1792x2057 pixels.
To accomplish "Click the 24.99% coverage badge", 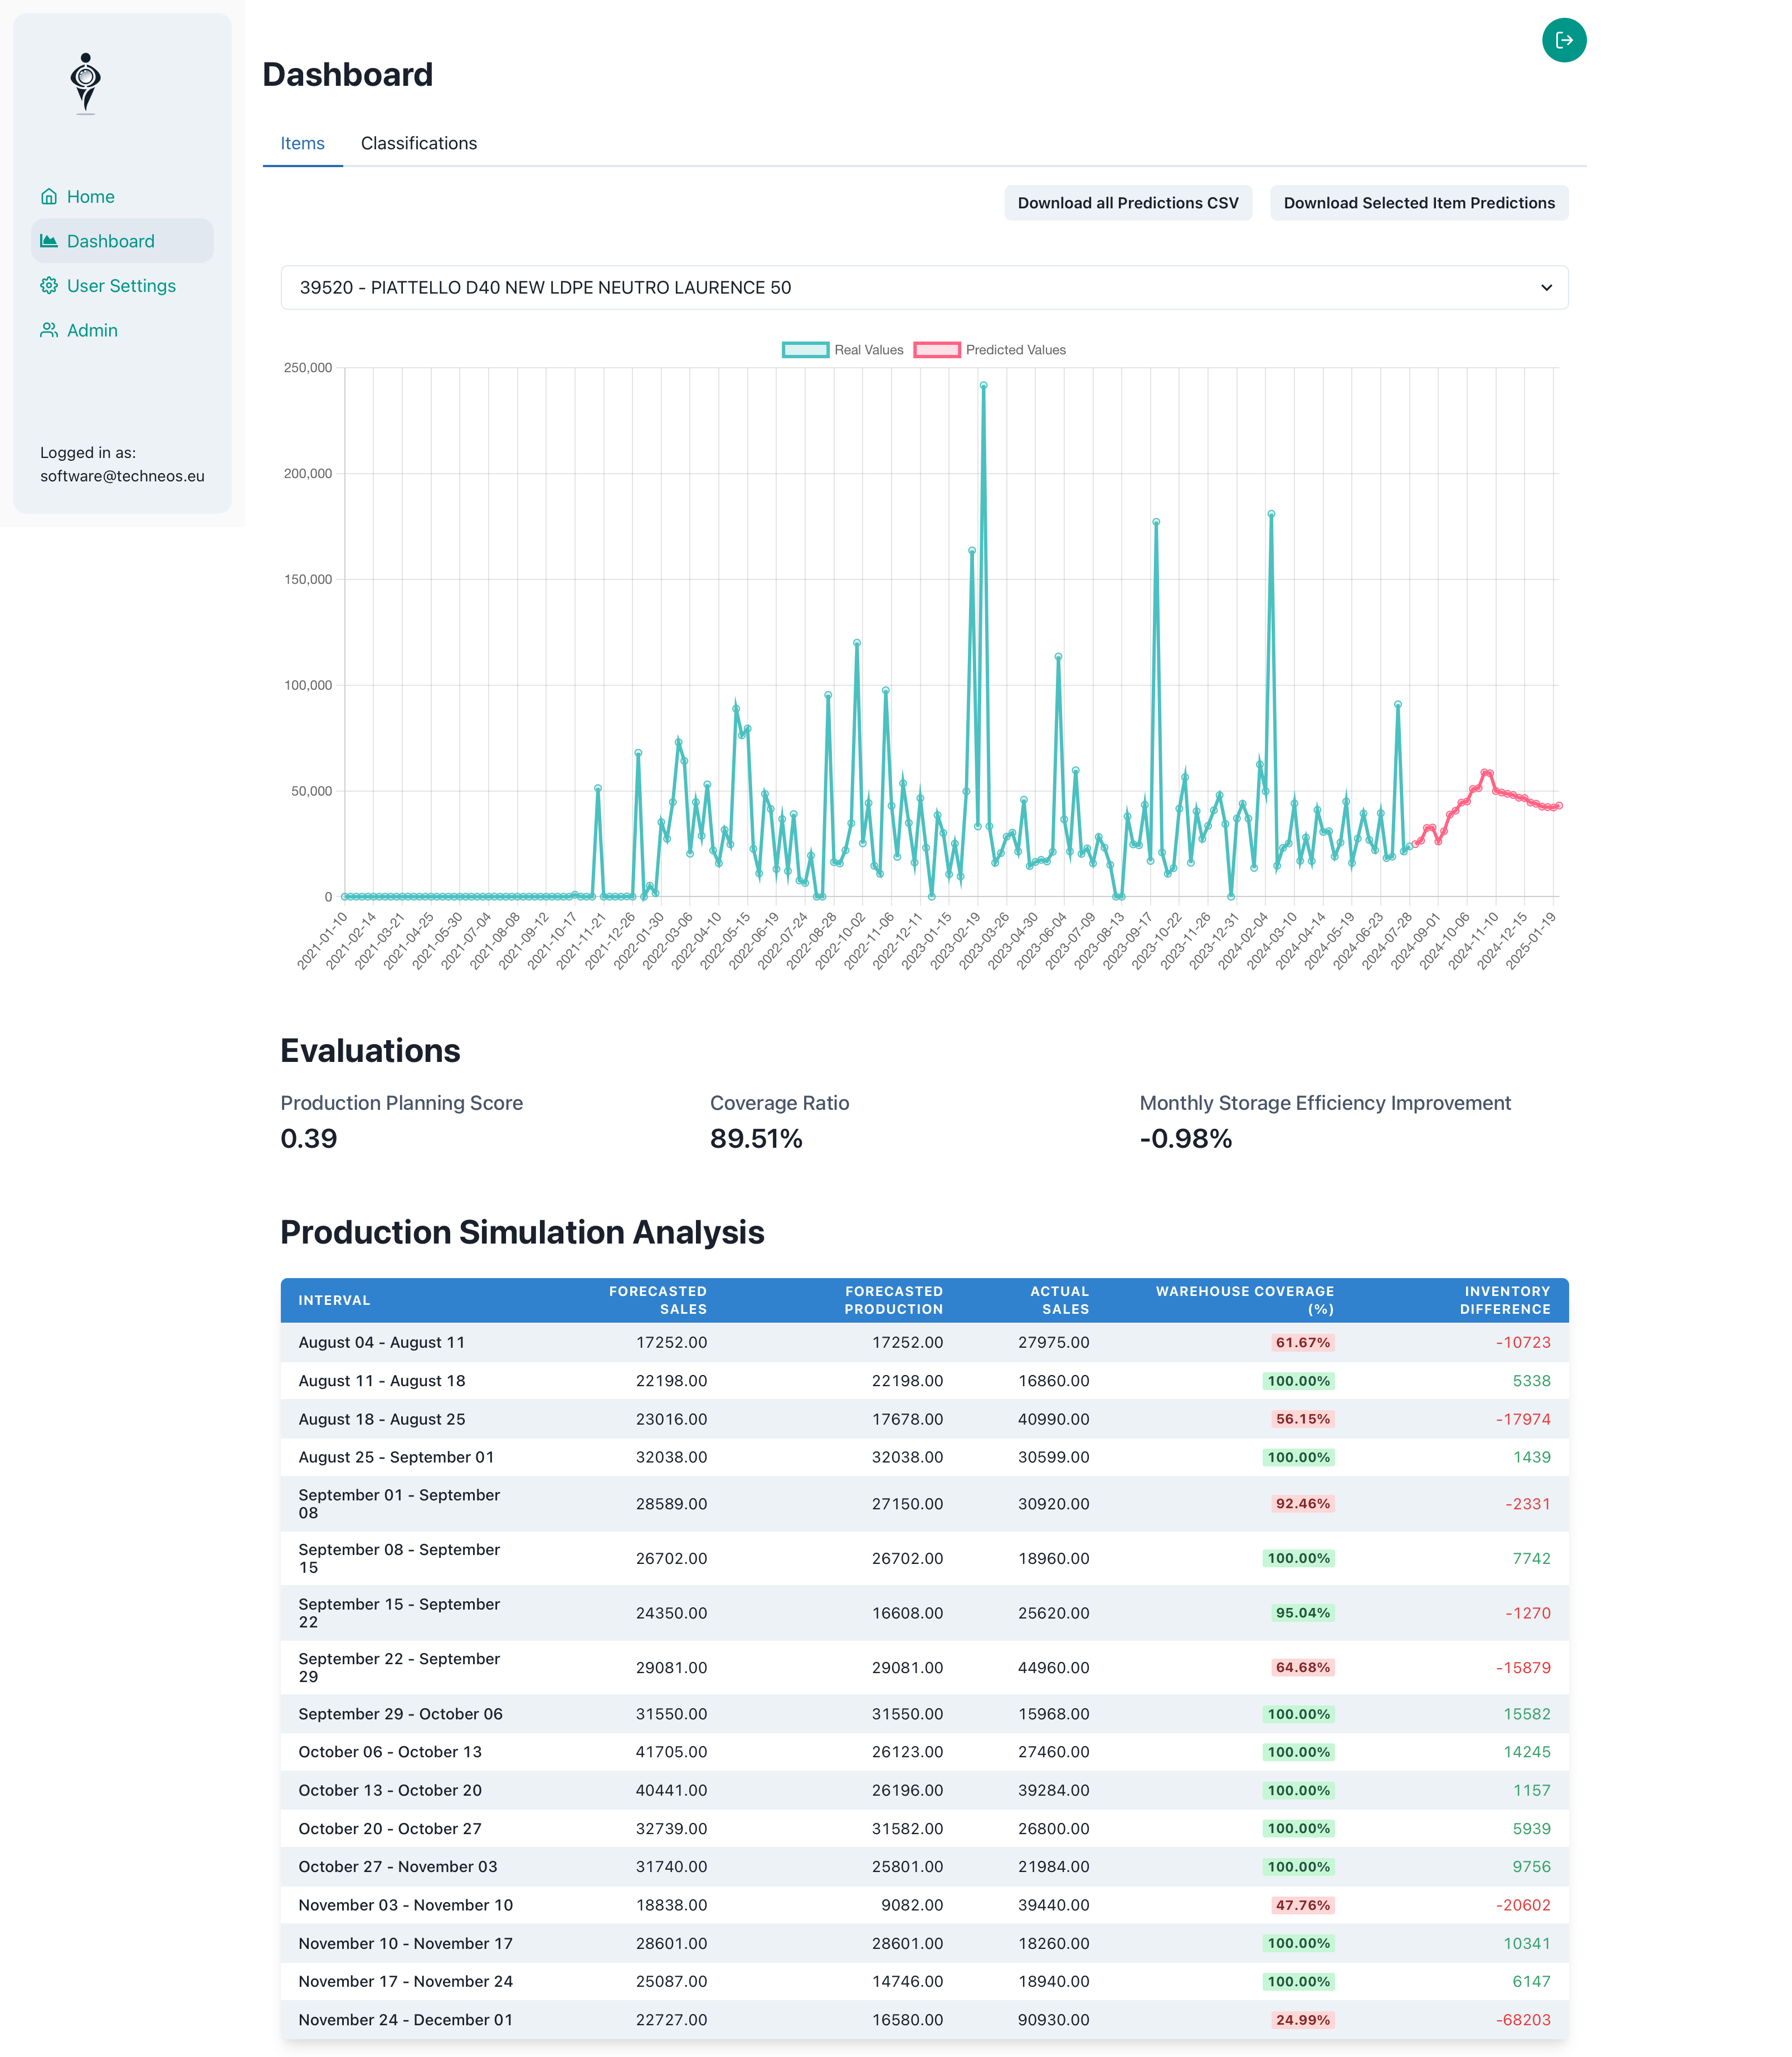I will pos(1302,2019).
